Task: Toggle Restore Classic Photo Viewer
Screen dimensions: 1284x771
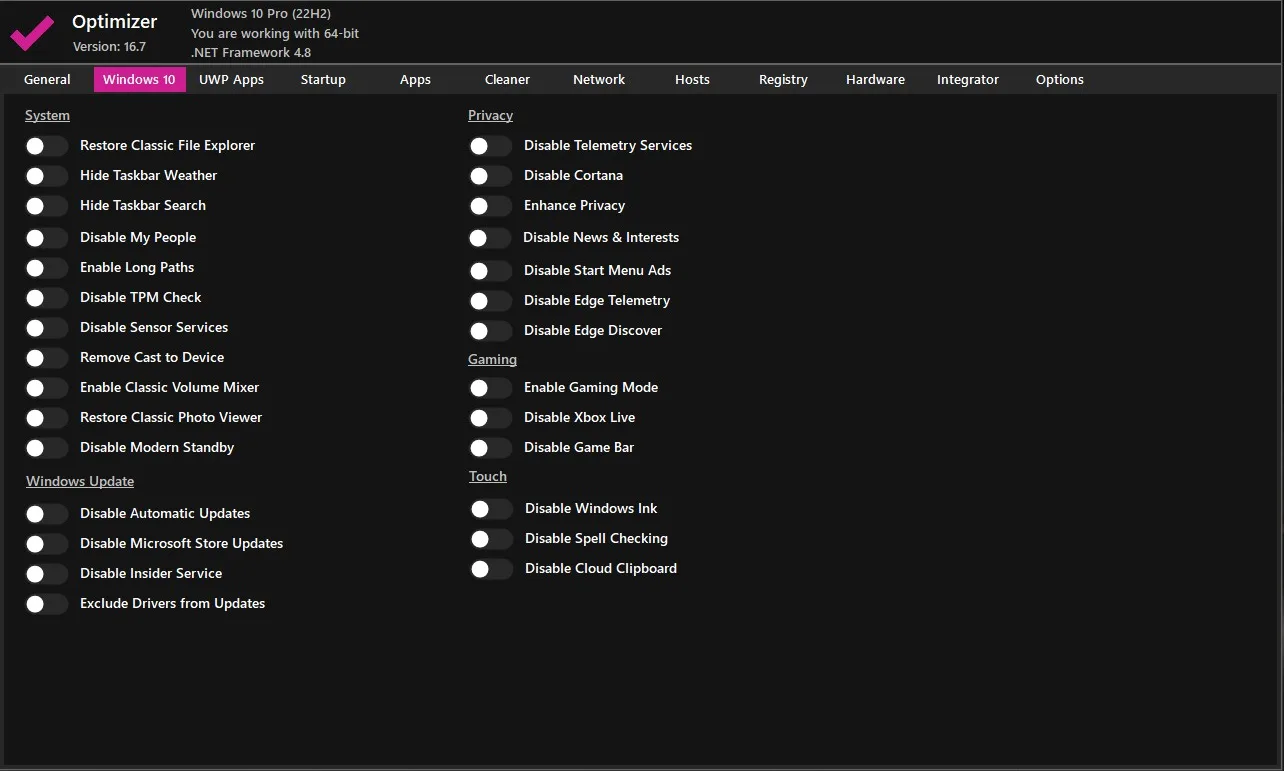Action: (x=46, y=418)
